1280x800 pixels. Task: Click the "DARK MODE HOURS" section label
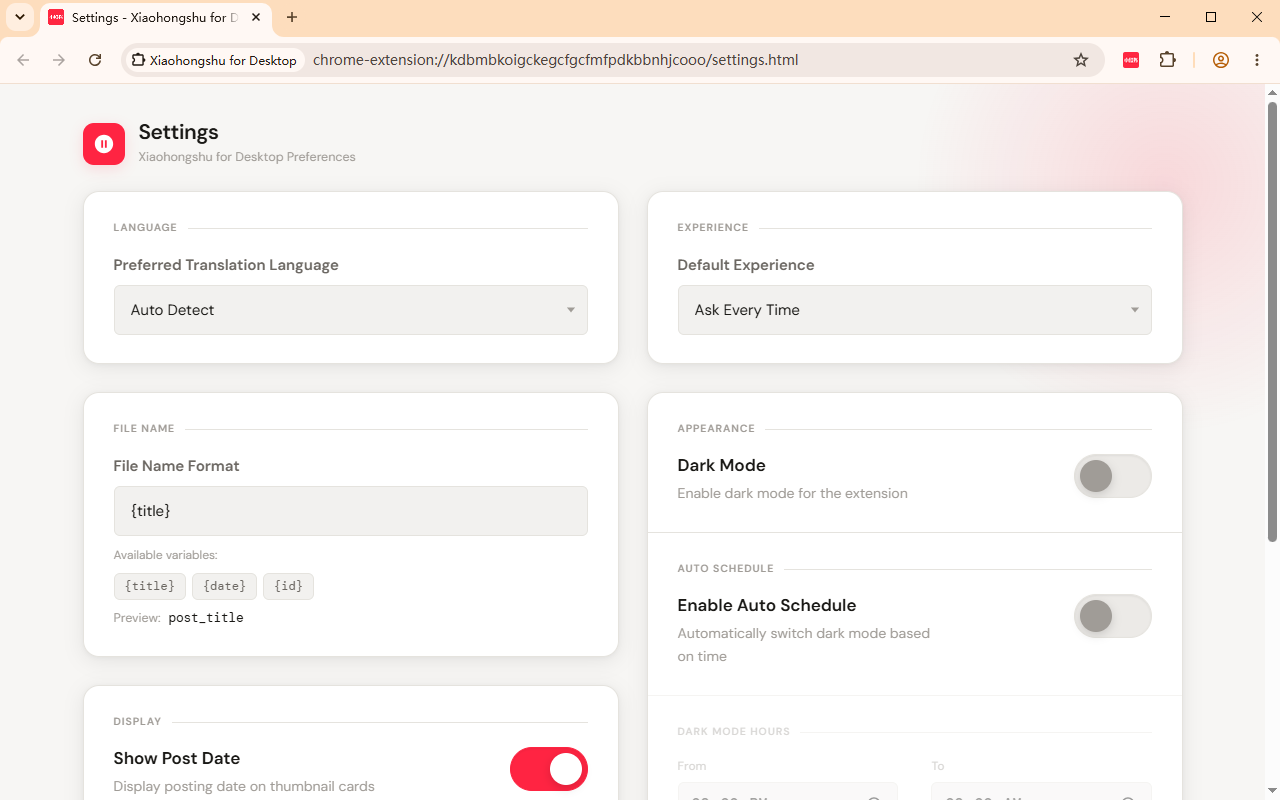(734, 732)
